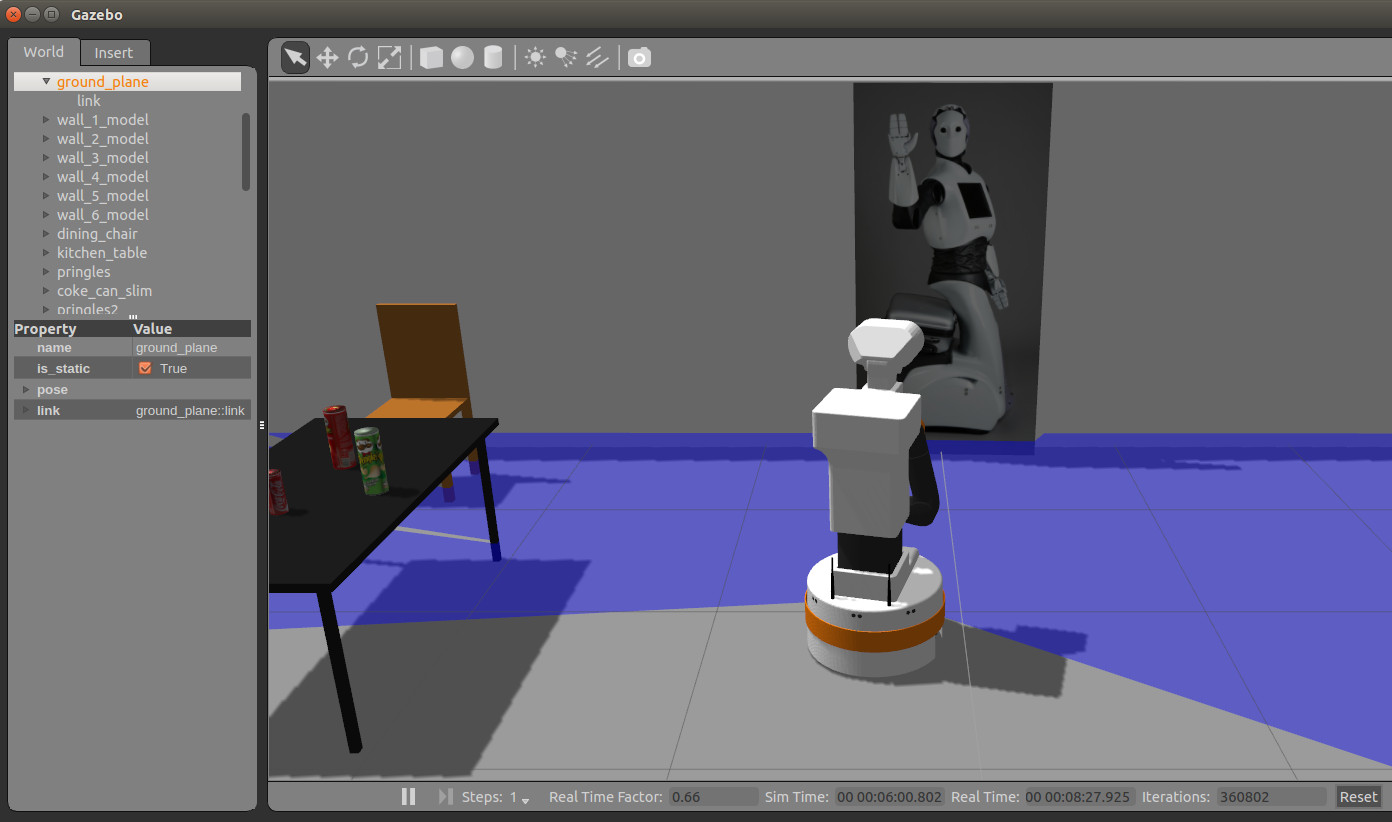The image size is (1392, 822).
Task: Select the arrow selection mode tool
Action: [295, 58]
